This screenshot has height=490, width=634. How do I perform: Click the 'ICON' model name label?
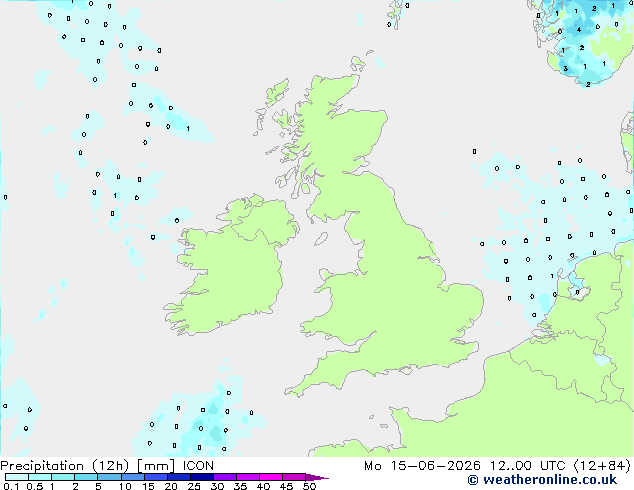[198, 466]
